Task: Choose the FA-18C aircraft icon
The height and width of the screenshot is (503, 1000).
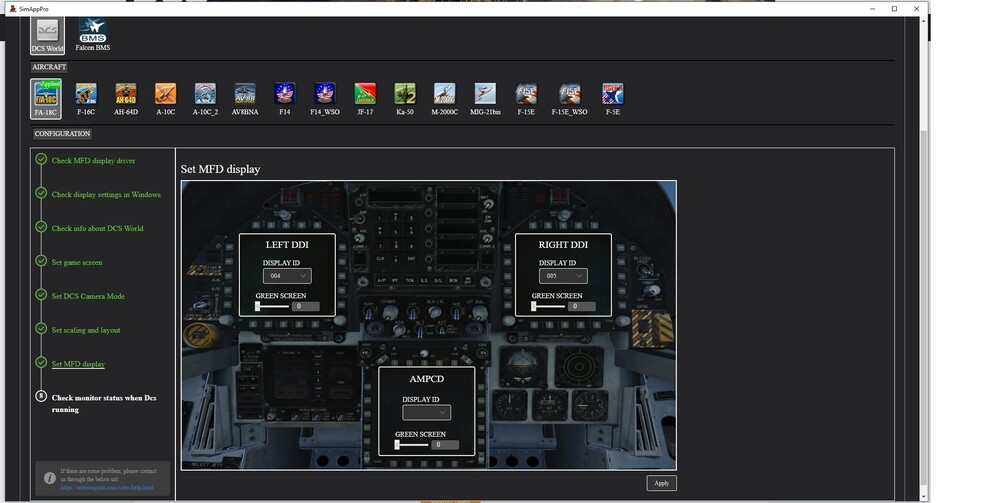Action: pyautogui.click(x=46, y=98)
